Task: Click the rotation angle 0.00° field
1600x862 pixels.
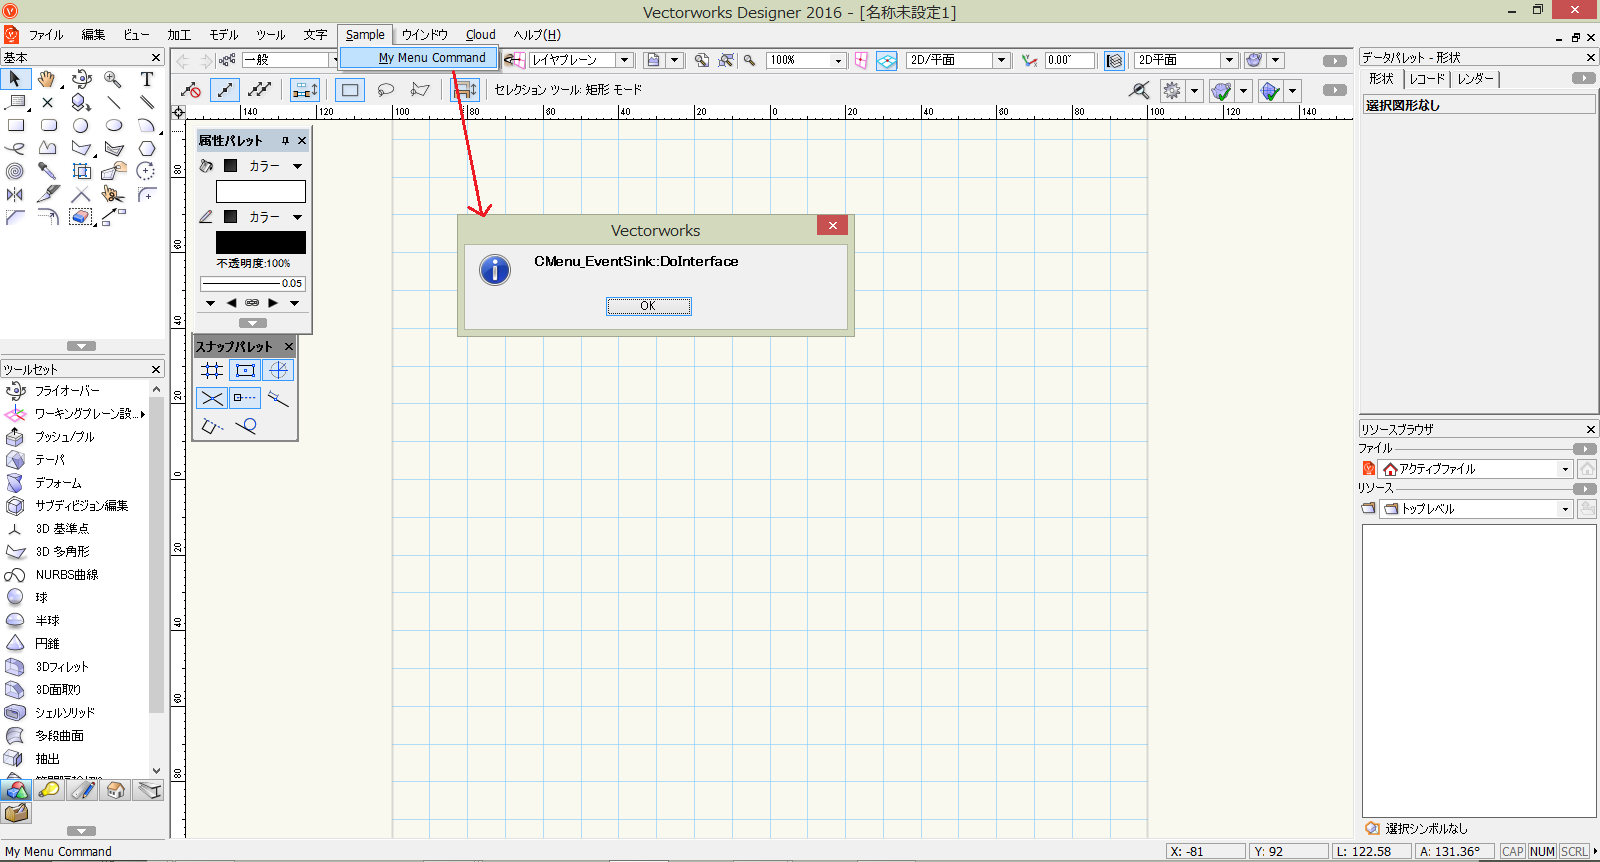Action: [x=1070, y=60]
